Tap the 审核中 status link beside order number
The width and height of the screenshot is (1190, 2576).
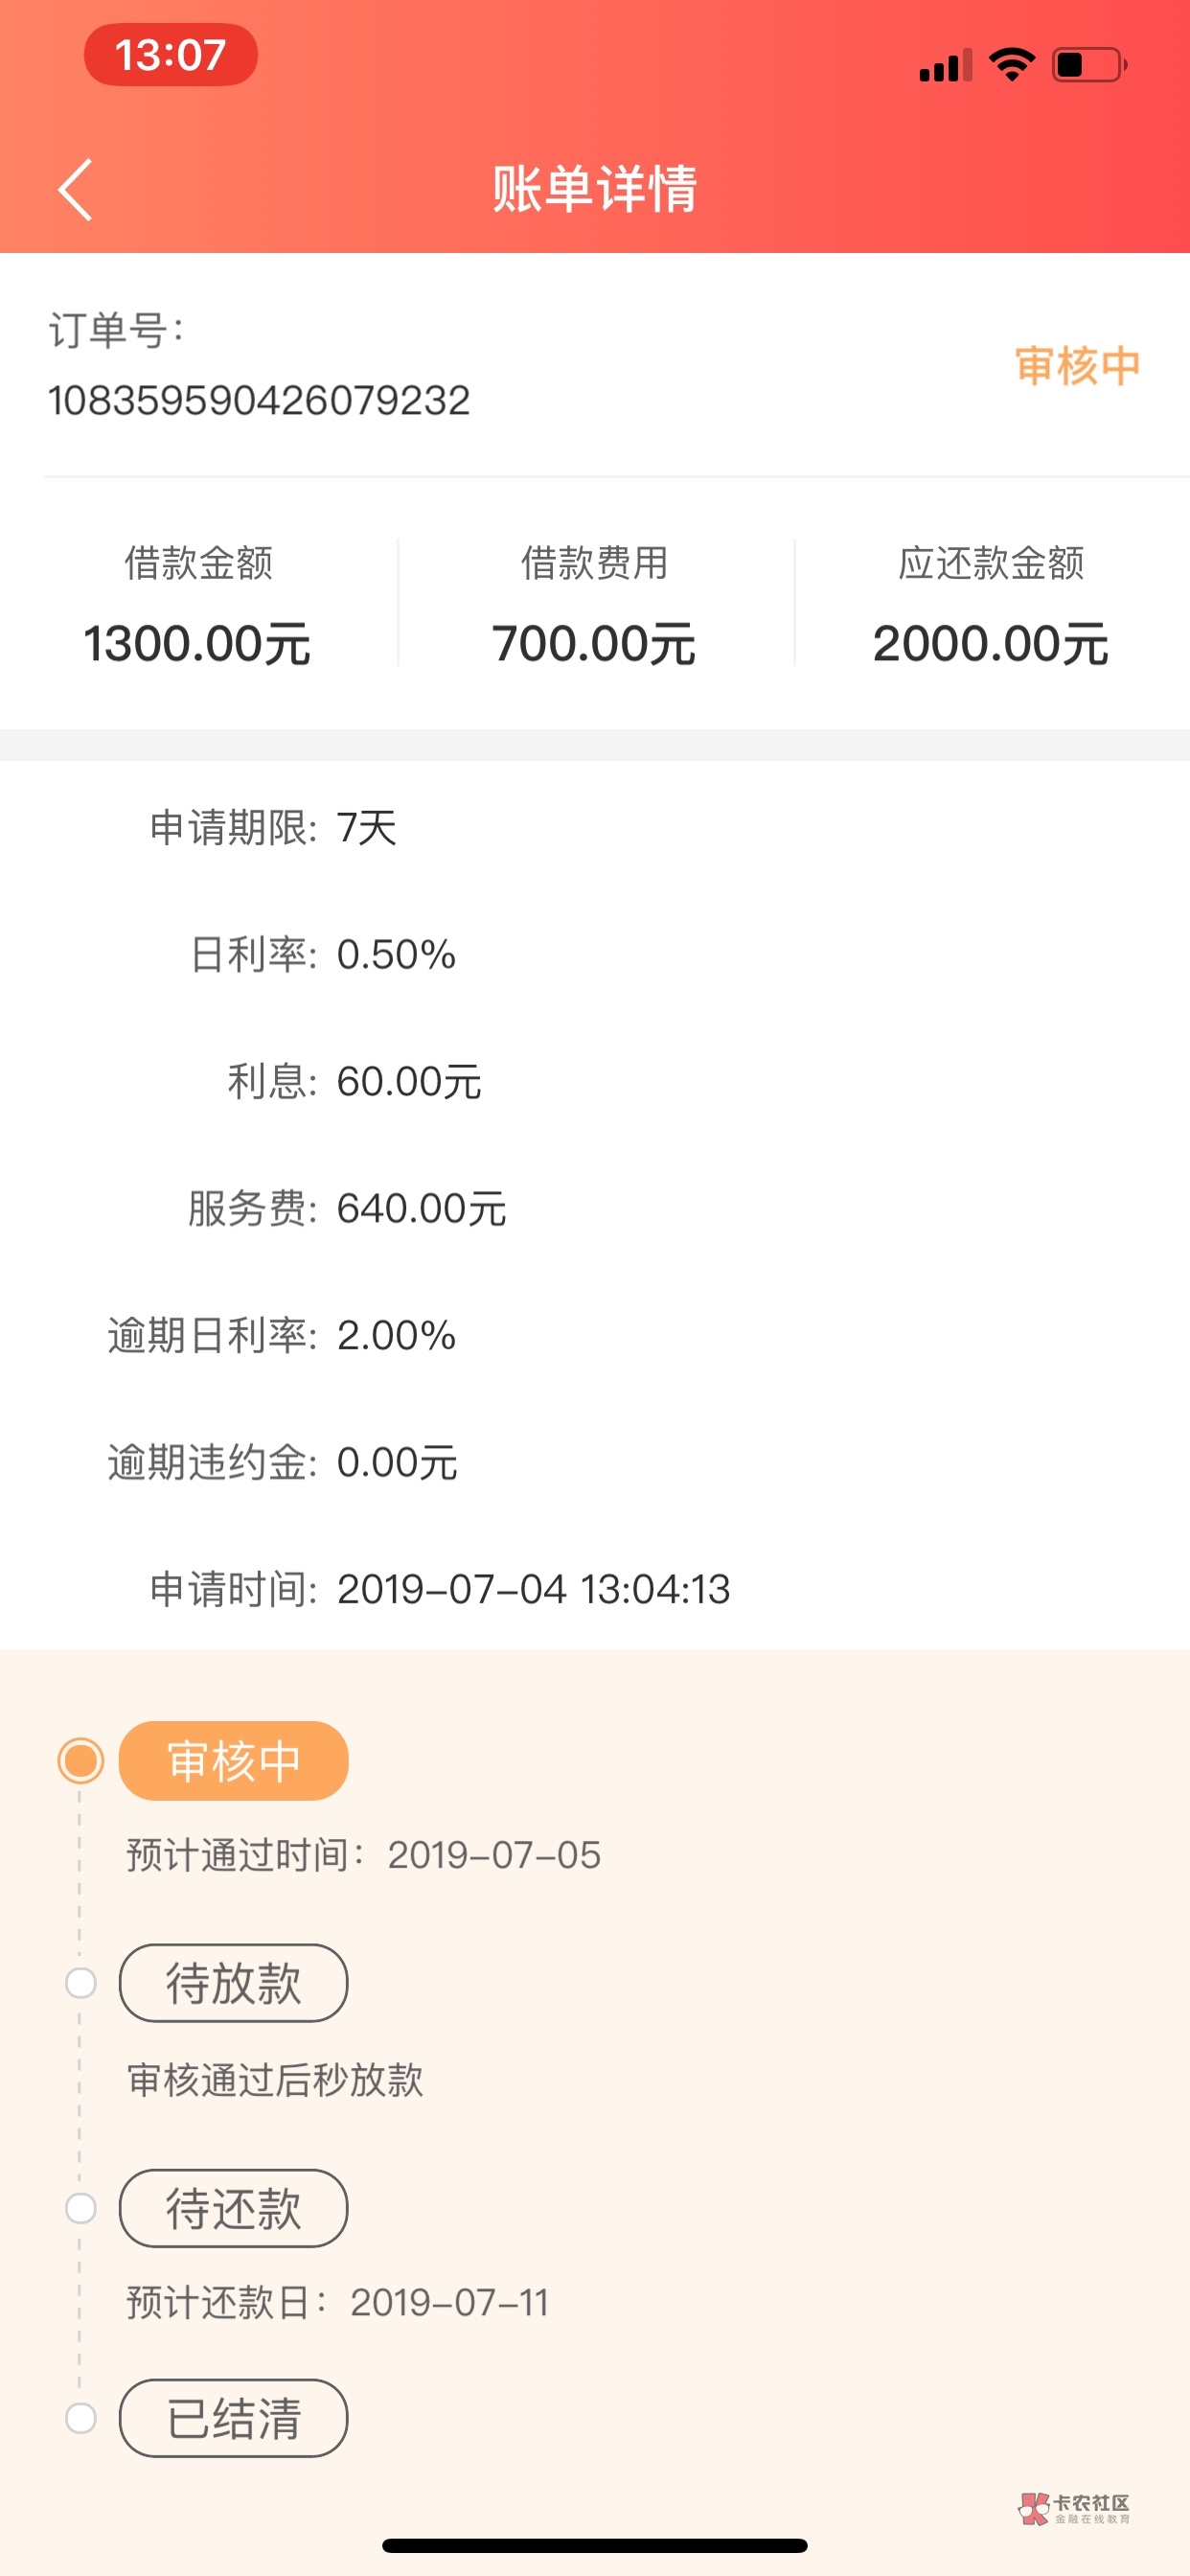coord(1077,366)
